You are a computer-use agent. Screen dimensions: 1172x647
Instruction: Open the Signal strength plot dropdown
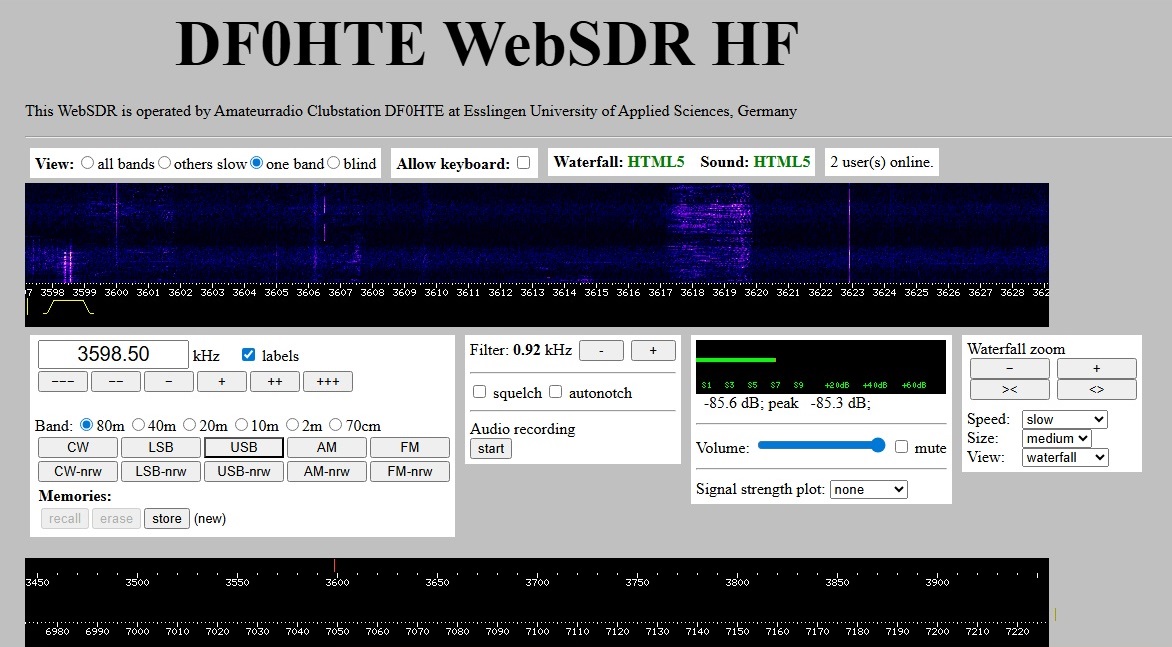click(x=868, y=489)
